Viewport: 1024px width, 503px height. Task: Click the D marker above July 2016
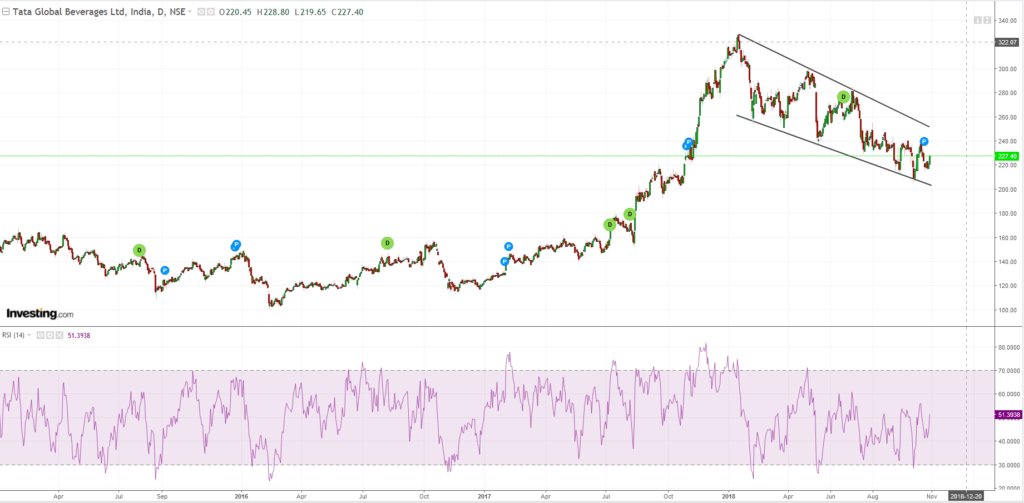point(387,243)
